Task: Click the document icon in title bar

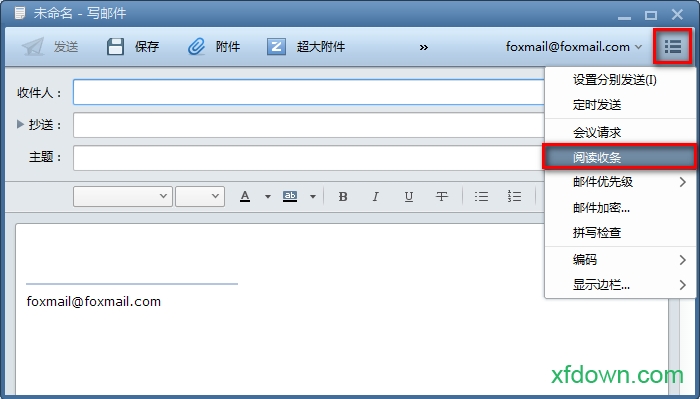Action: (x=20, y=13)
